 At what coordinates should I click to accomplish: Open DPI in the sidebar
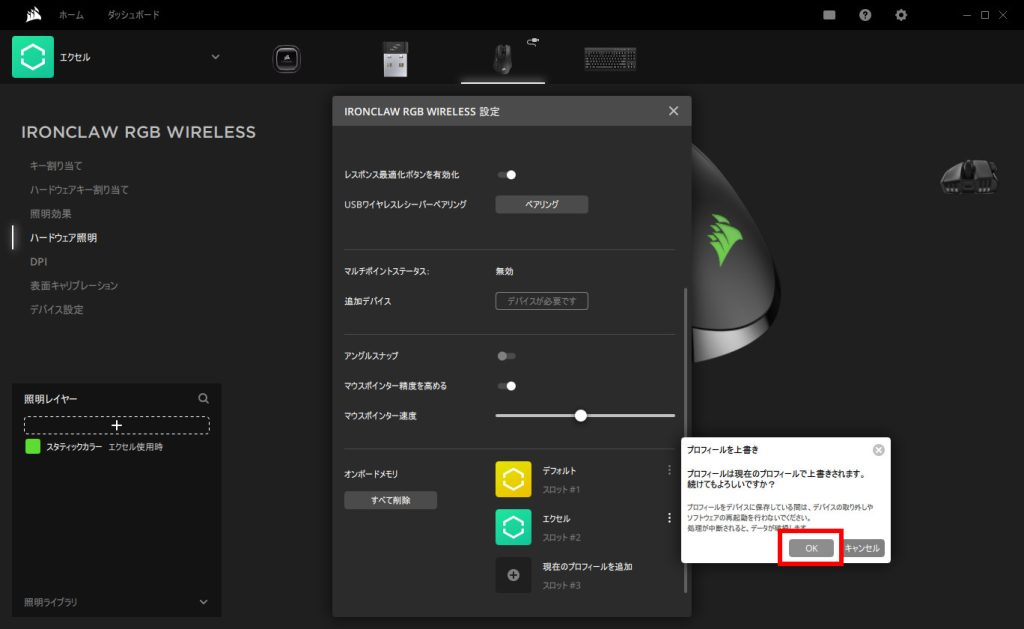tap(39, 262)
